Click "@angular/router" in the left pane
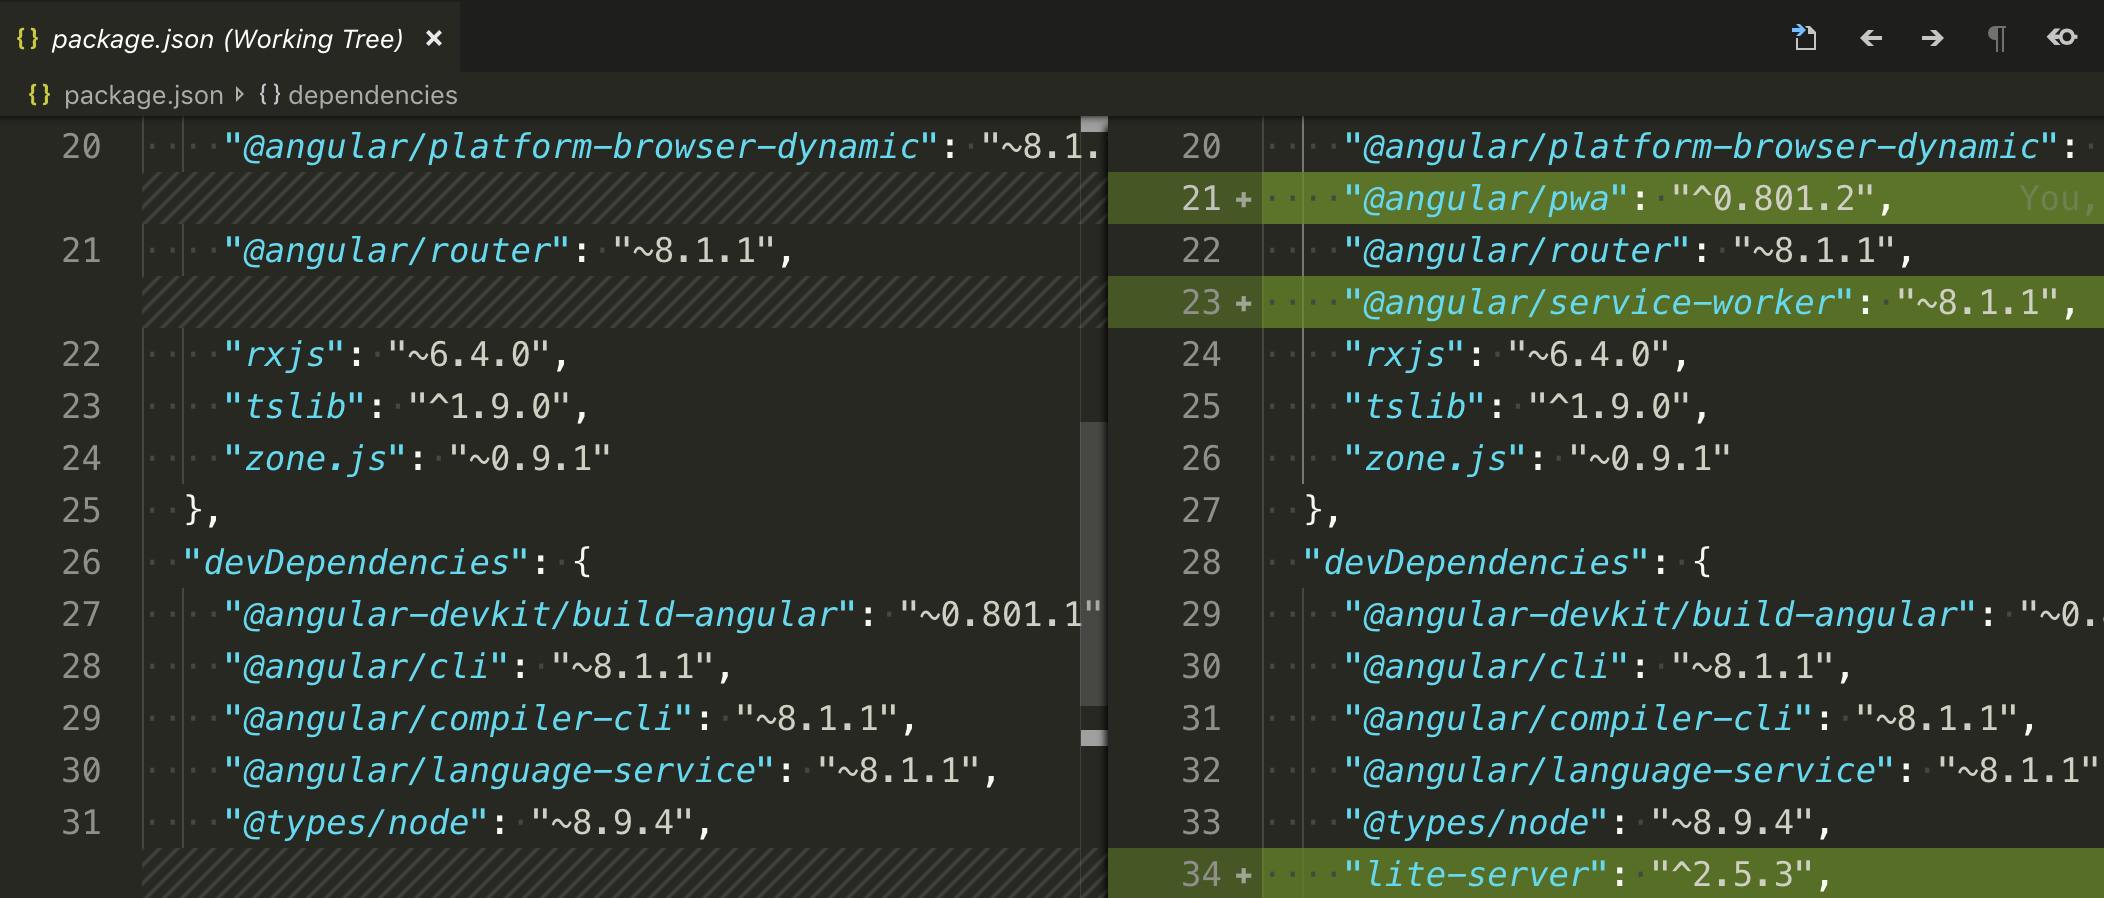 pos(397,250)
